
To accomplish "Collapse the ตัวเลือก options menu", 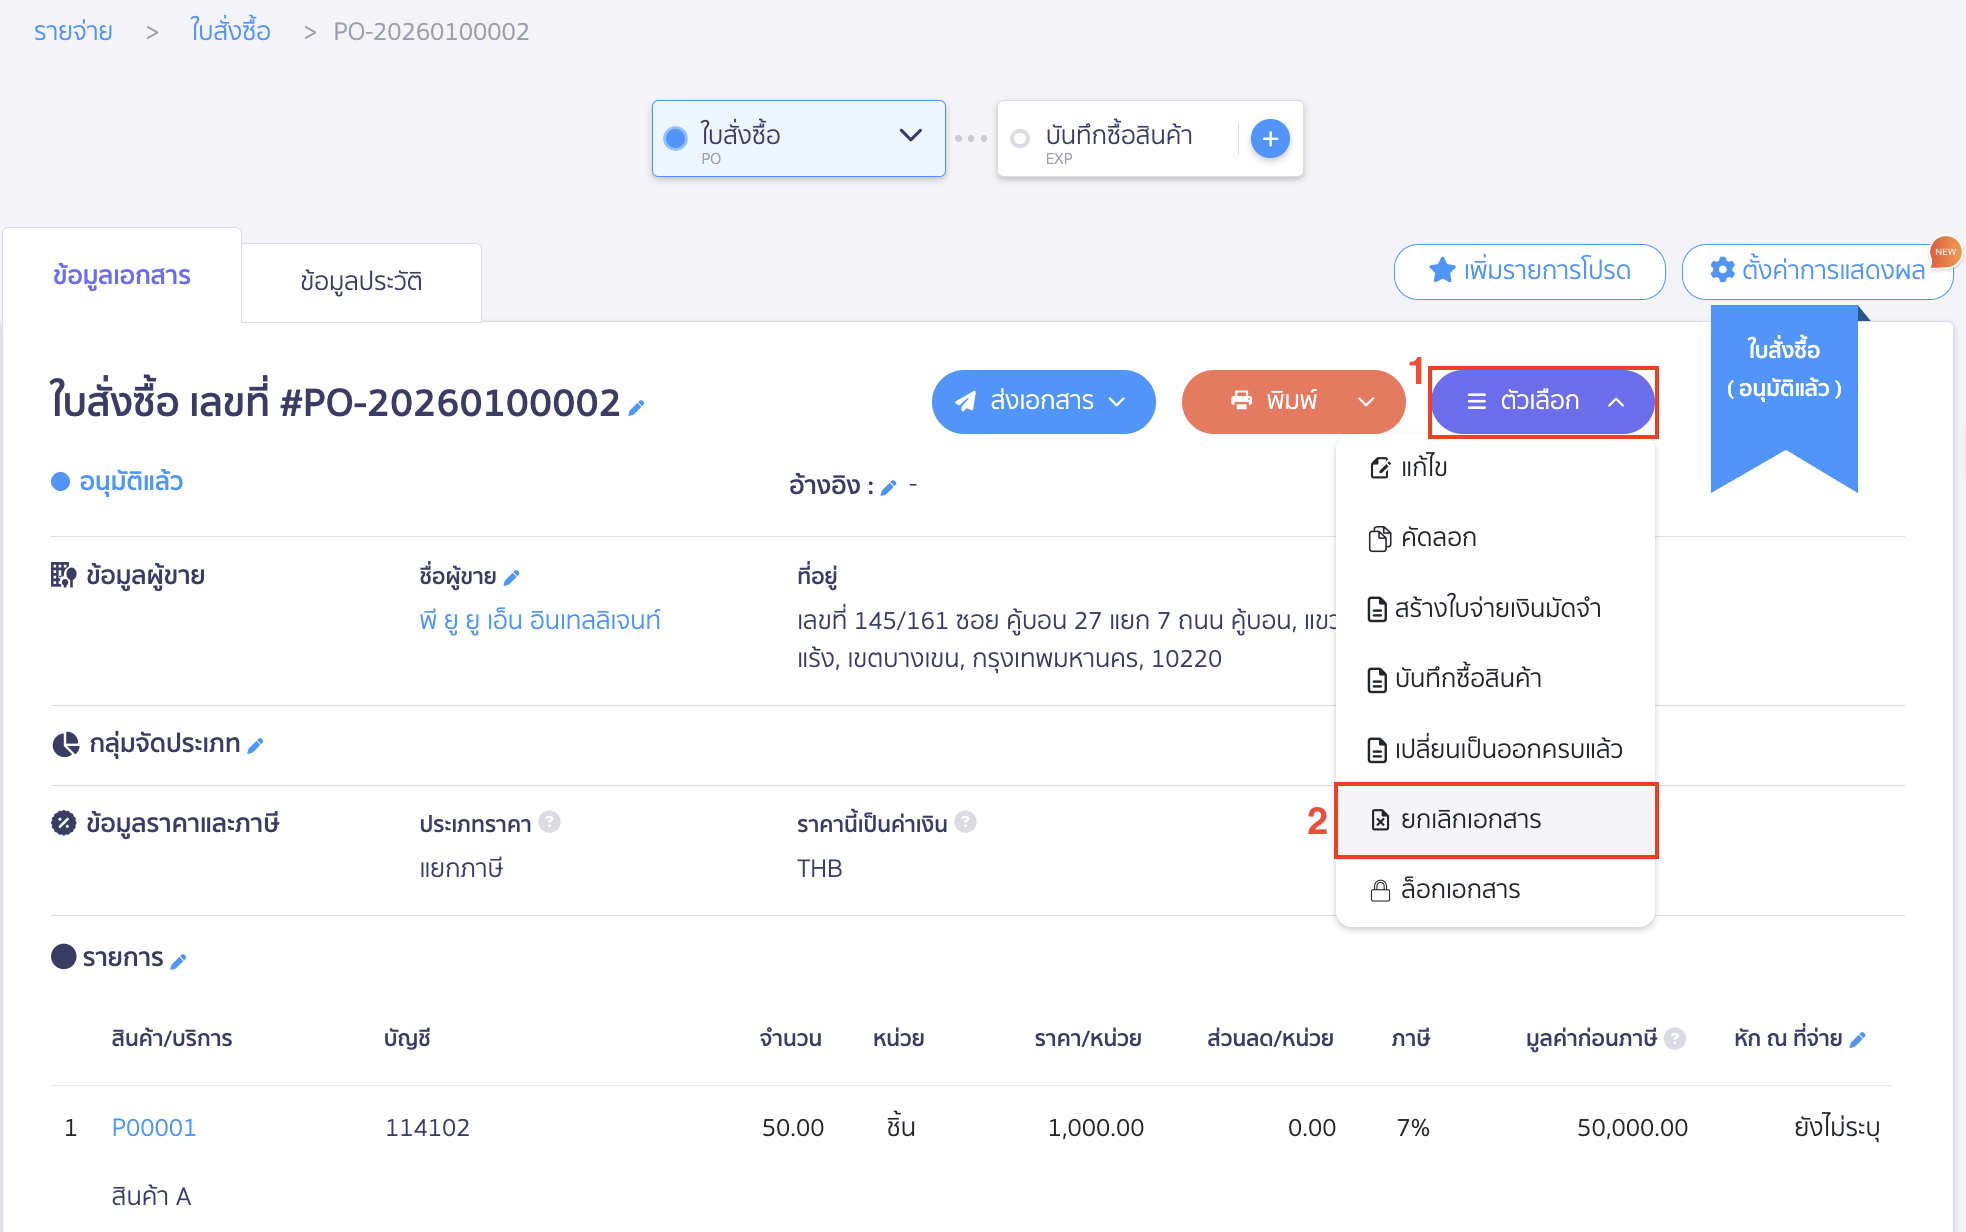I will 1542,401.
